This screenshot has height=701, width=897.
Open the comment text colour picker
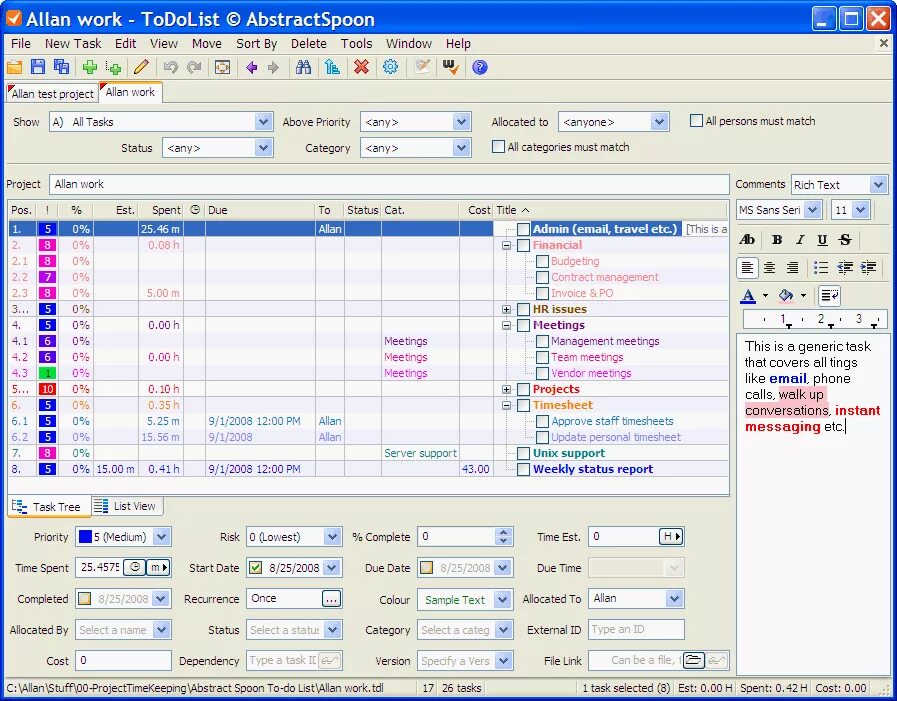click(x=765, y=295)
